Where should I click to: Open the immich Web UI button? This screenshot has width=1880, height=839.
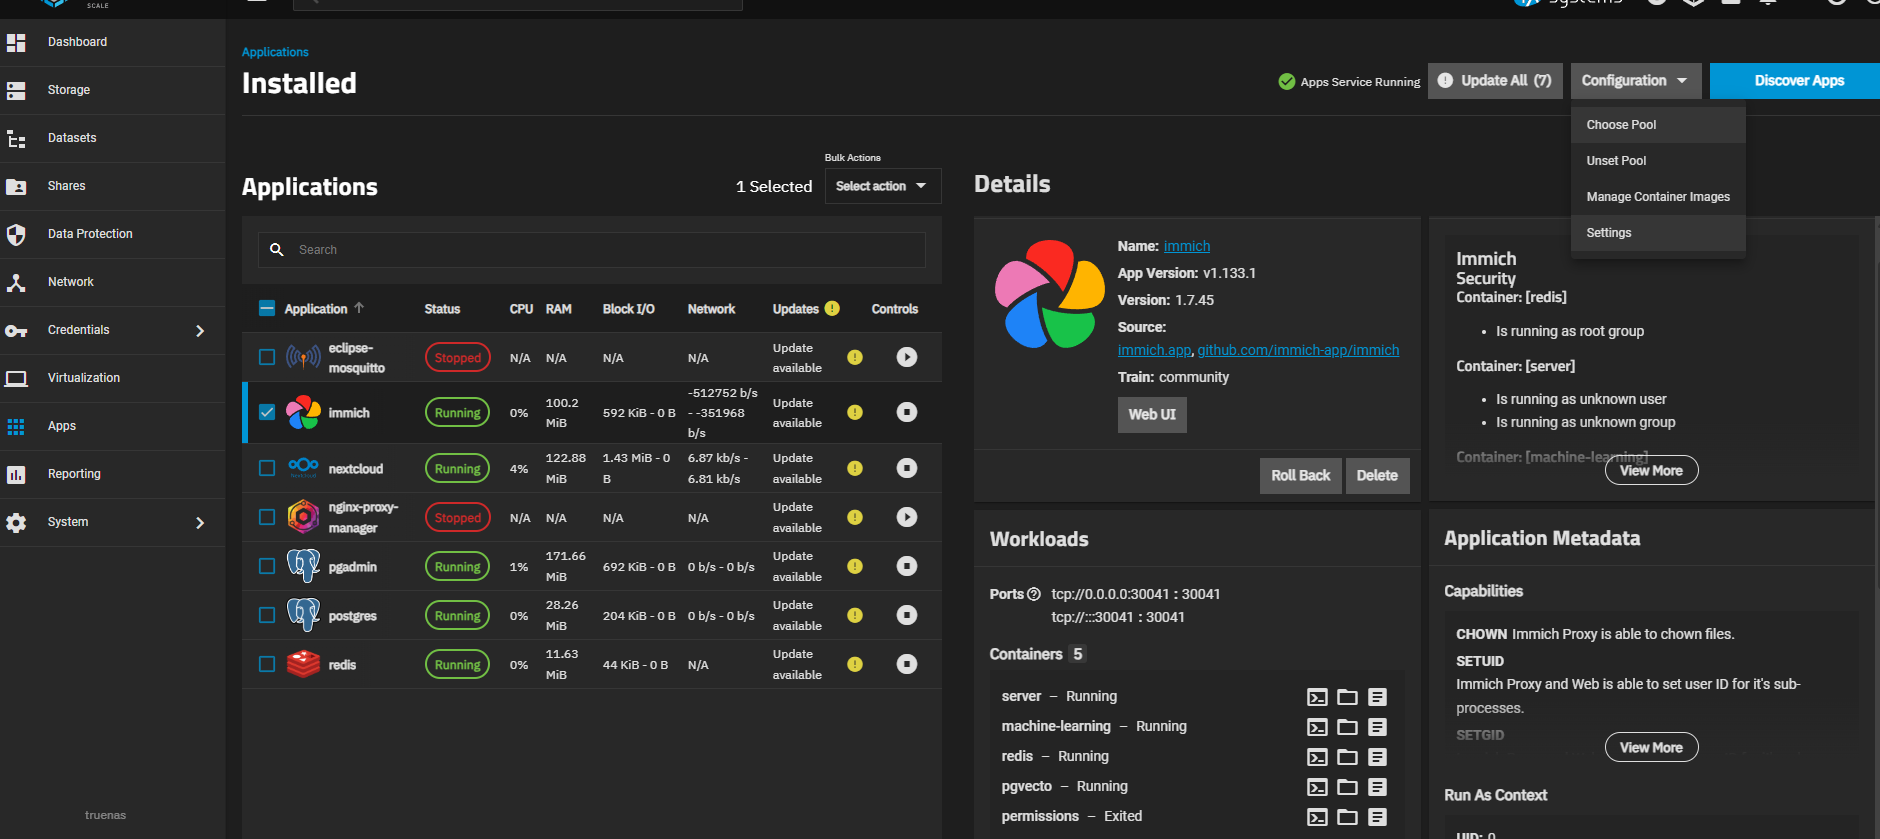[1151, 414]
